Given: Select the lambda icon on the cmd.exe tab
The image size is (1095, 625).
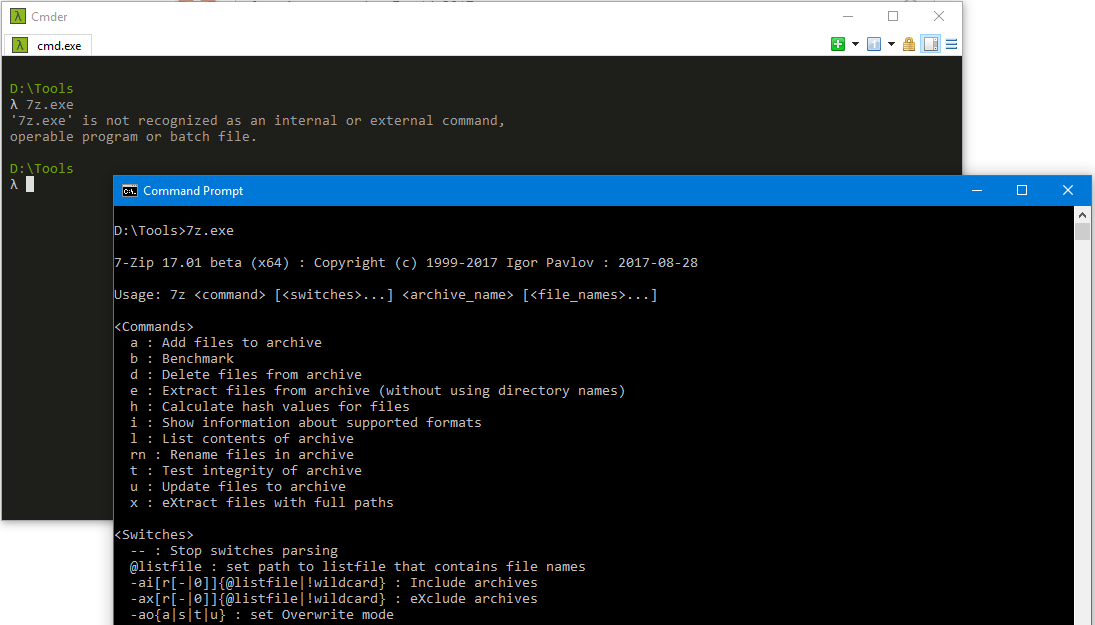Looking at the screenshot, I should coord(19,44).
